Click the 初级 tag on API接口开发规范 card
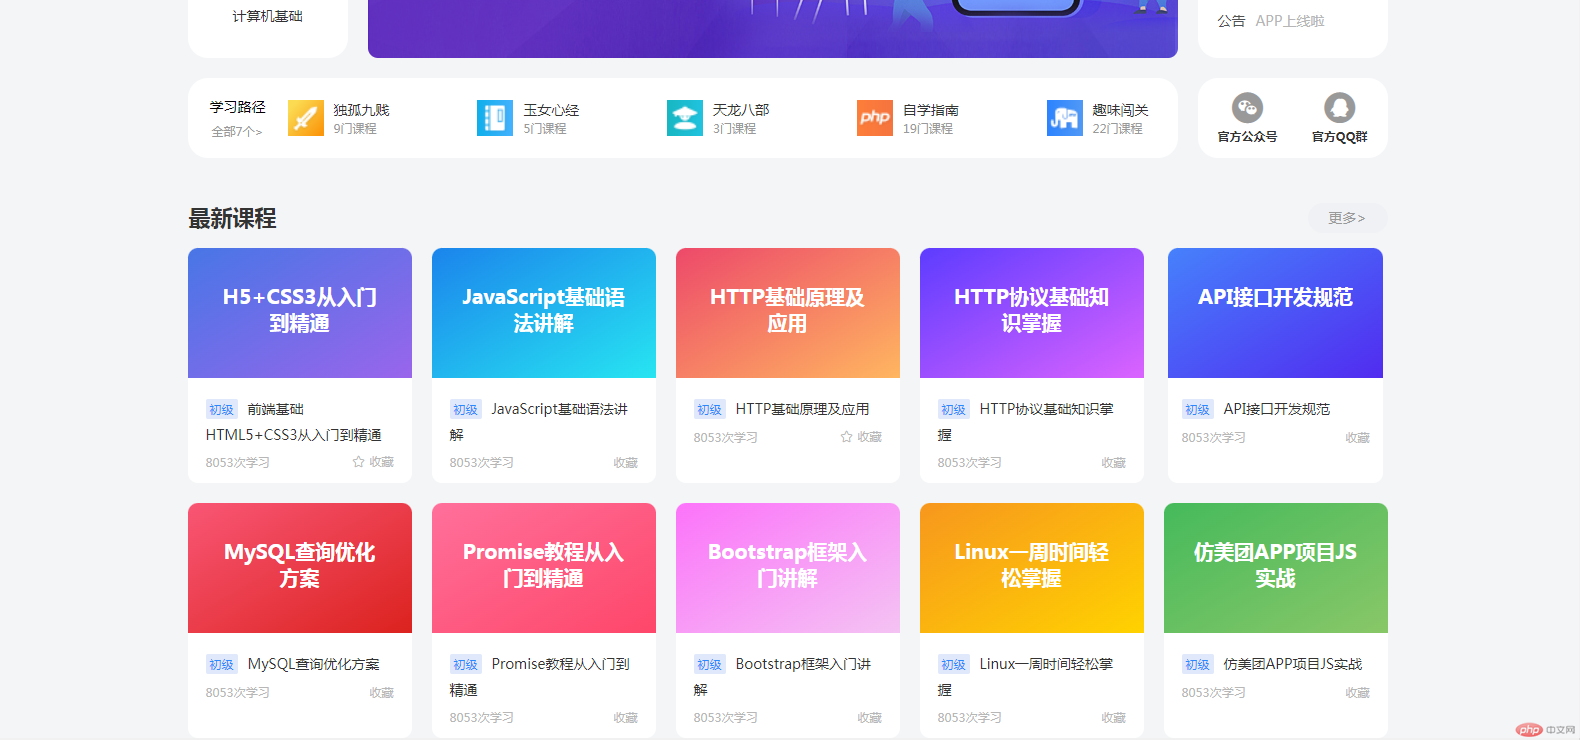The width and height of the screenshot is (1580, 740). (1198, 410)
